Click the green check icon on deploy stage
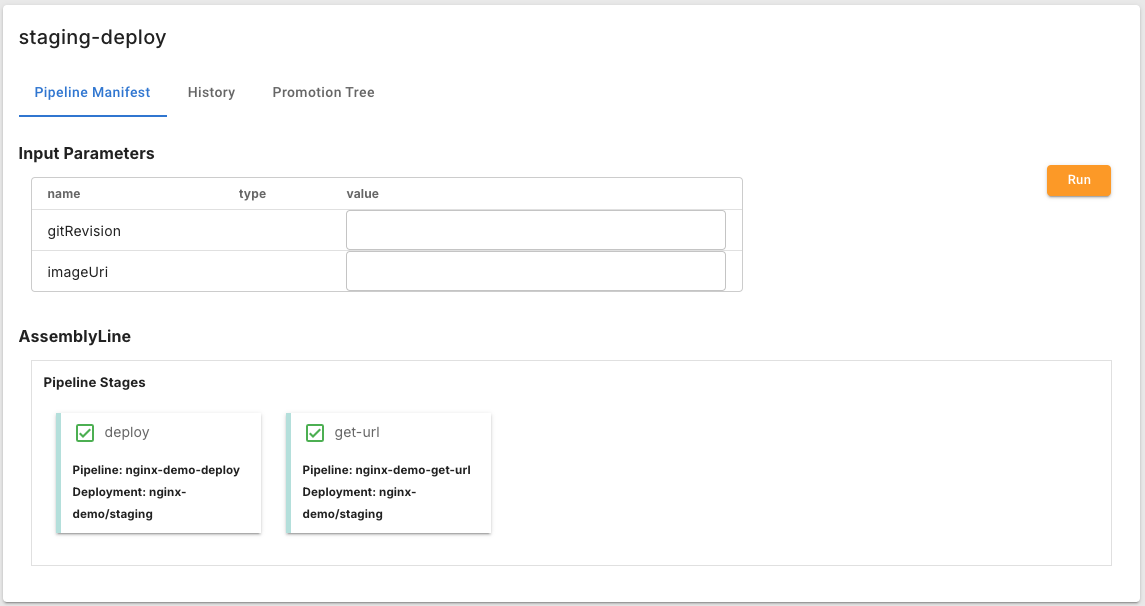This screenshot has height=606, width=1145. 85,433
